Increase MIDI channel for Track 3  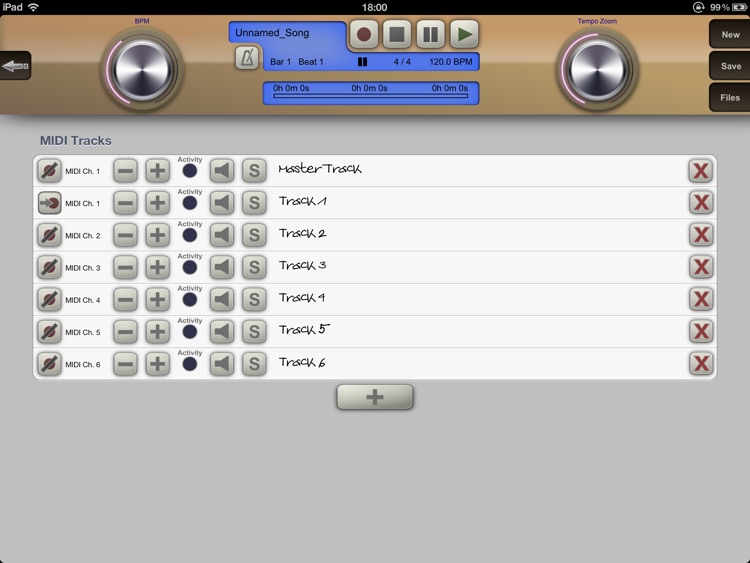(157, 267)
